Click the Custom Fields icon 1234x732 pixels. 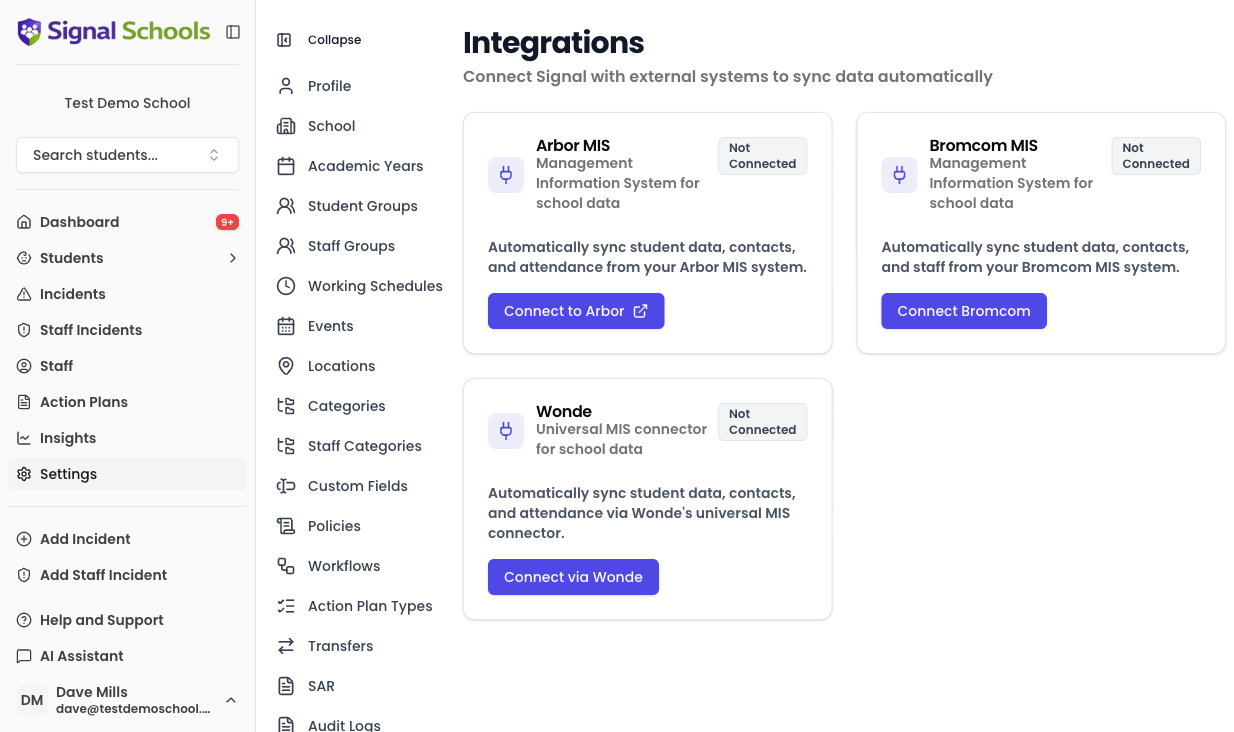coord(286,486)
